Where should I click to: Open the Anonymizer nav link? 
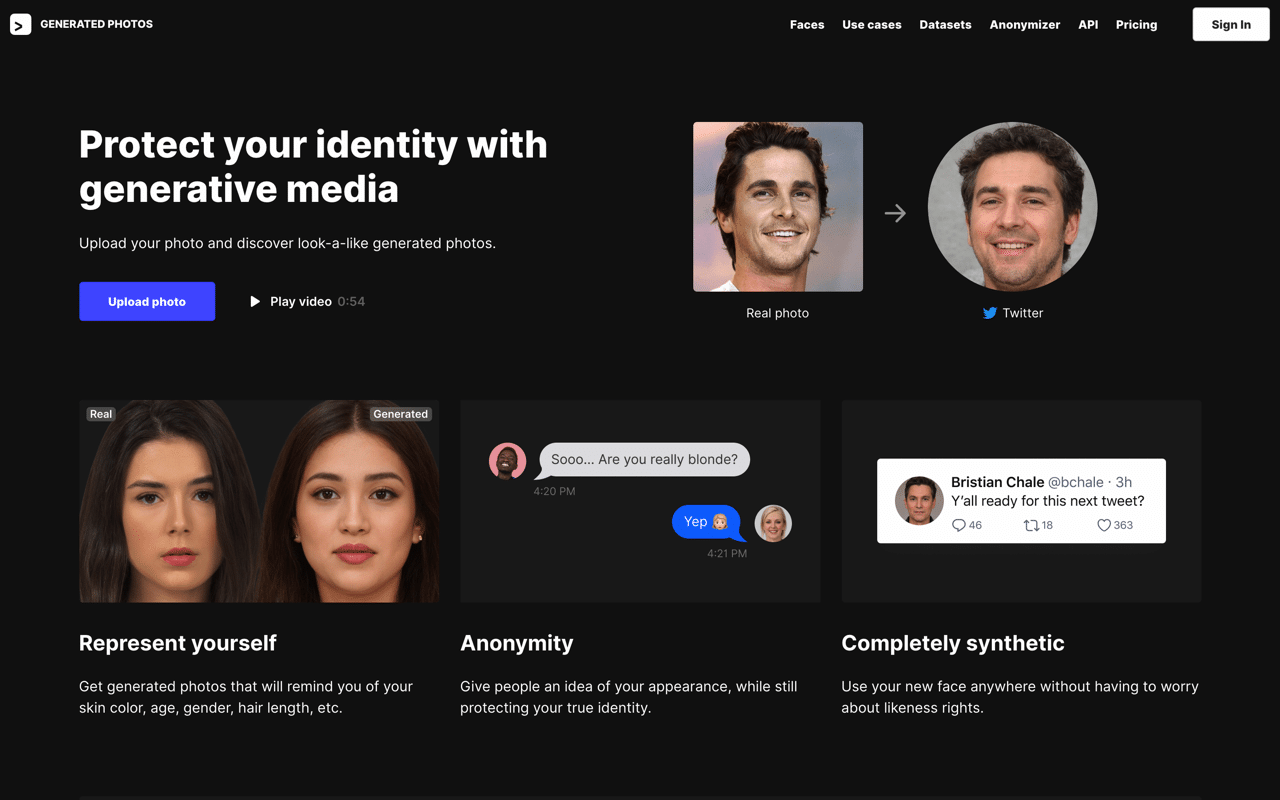tap(1024, 25)
